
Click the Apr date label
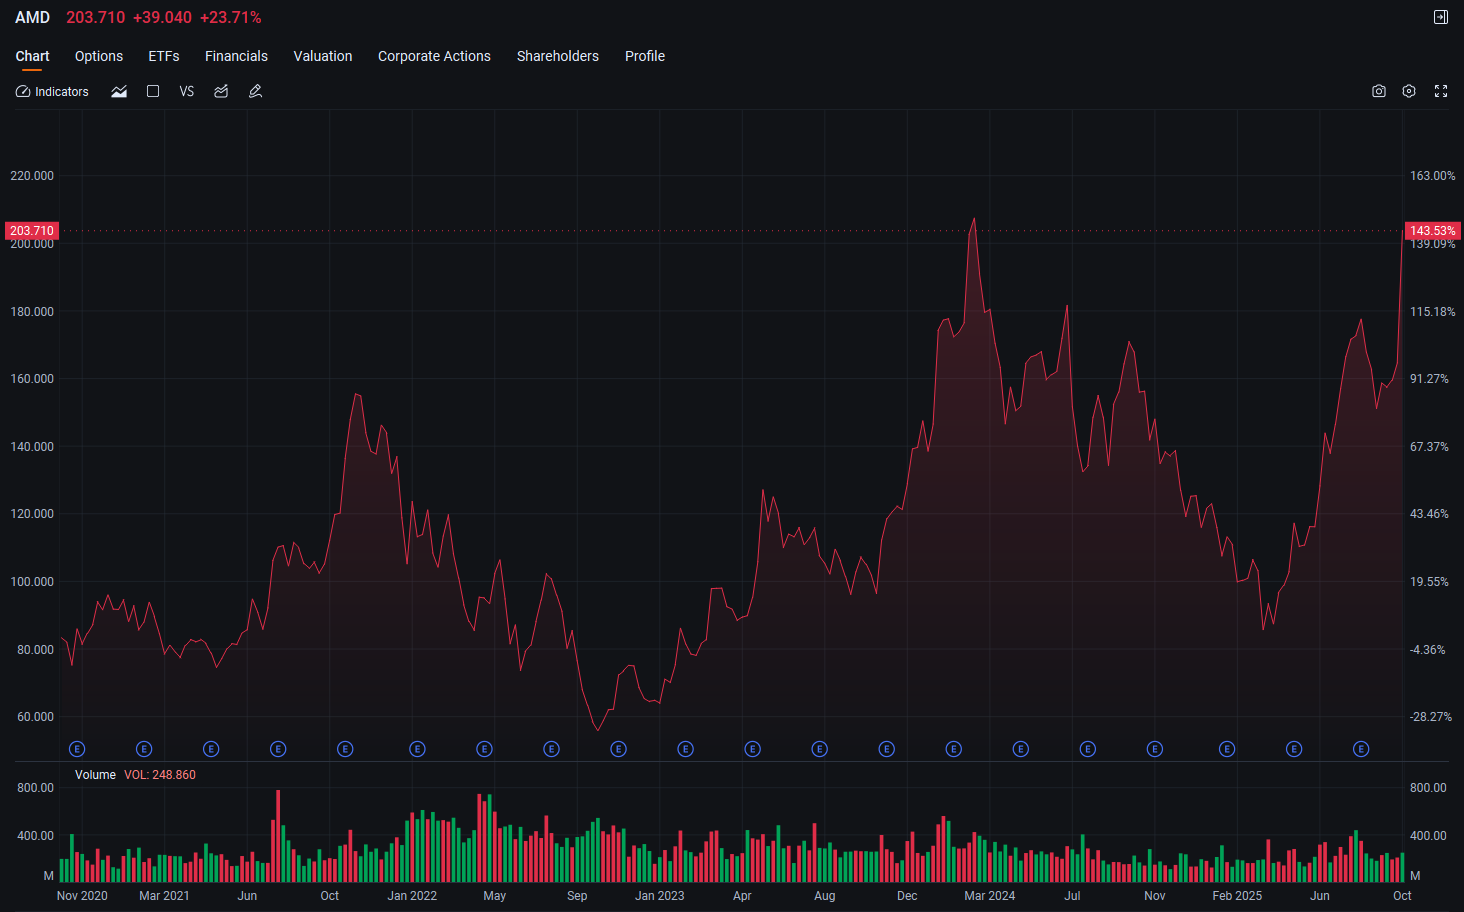click(742, 896)
